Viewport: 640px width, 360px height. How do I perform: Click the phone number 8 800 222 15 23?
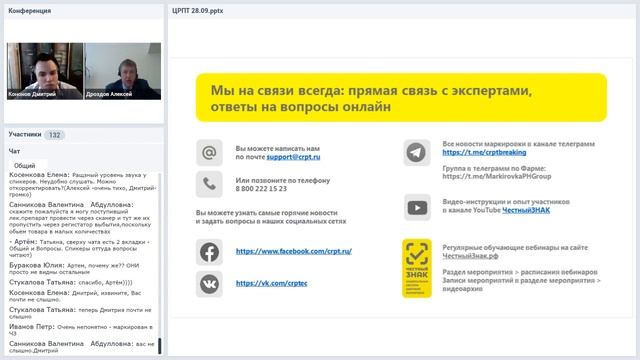tap(261, 189)
